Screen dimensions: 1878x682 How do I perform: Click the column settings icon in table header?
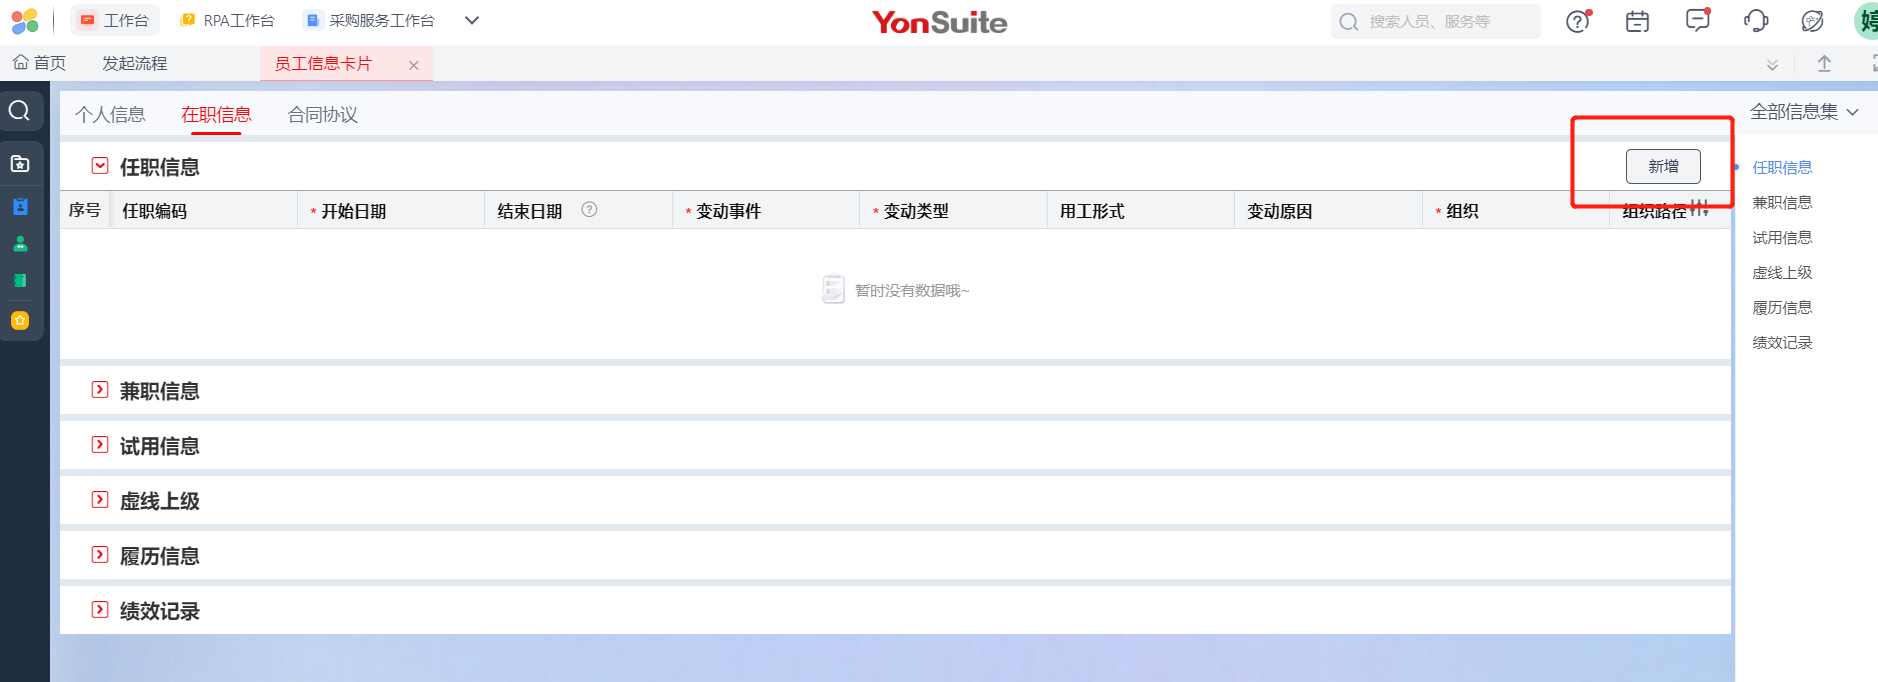click(x=1699, y=209)
